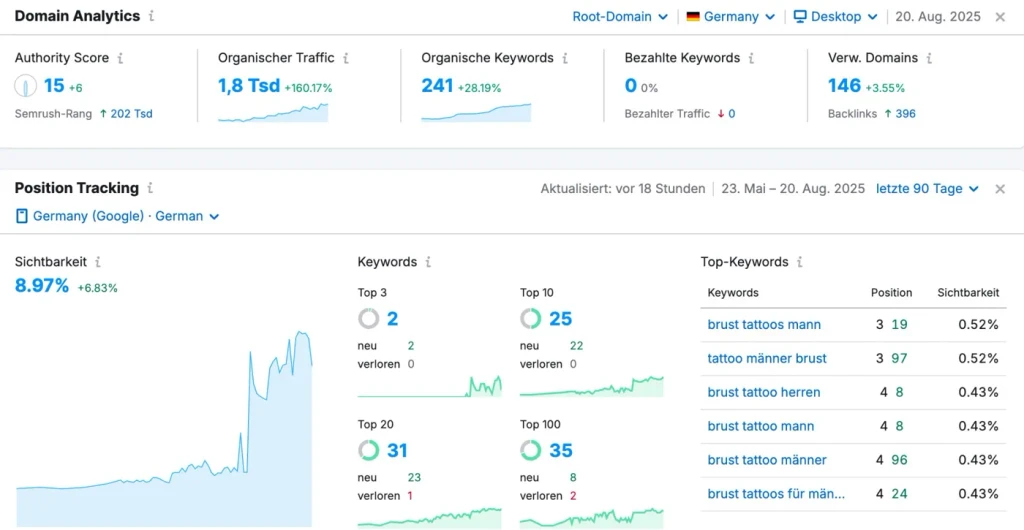1024x530 pixels.
Task: Open the Root-Domain dropdown
Action: click(x=620, y=17)
